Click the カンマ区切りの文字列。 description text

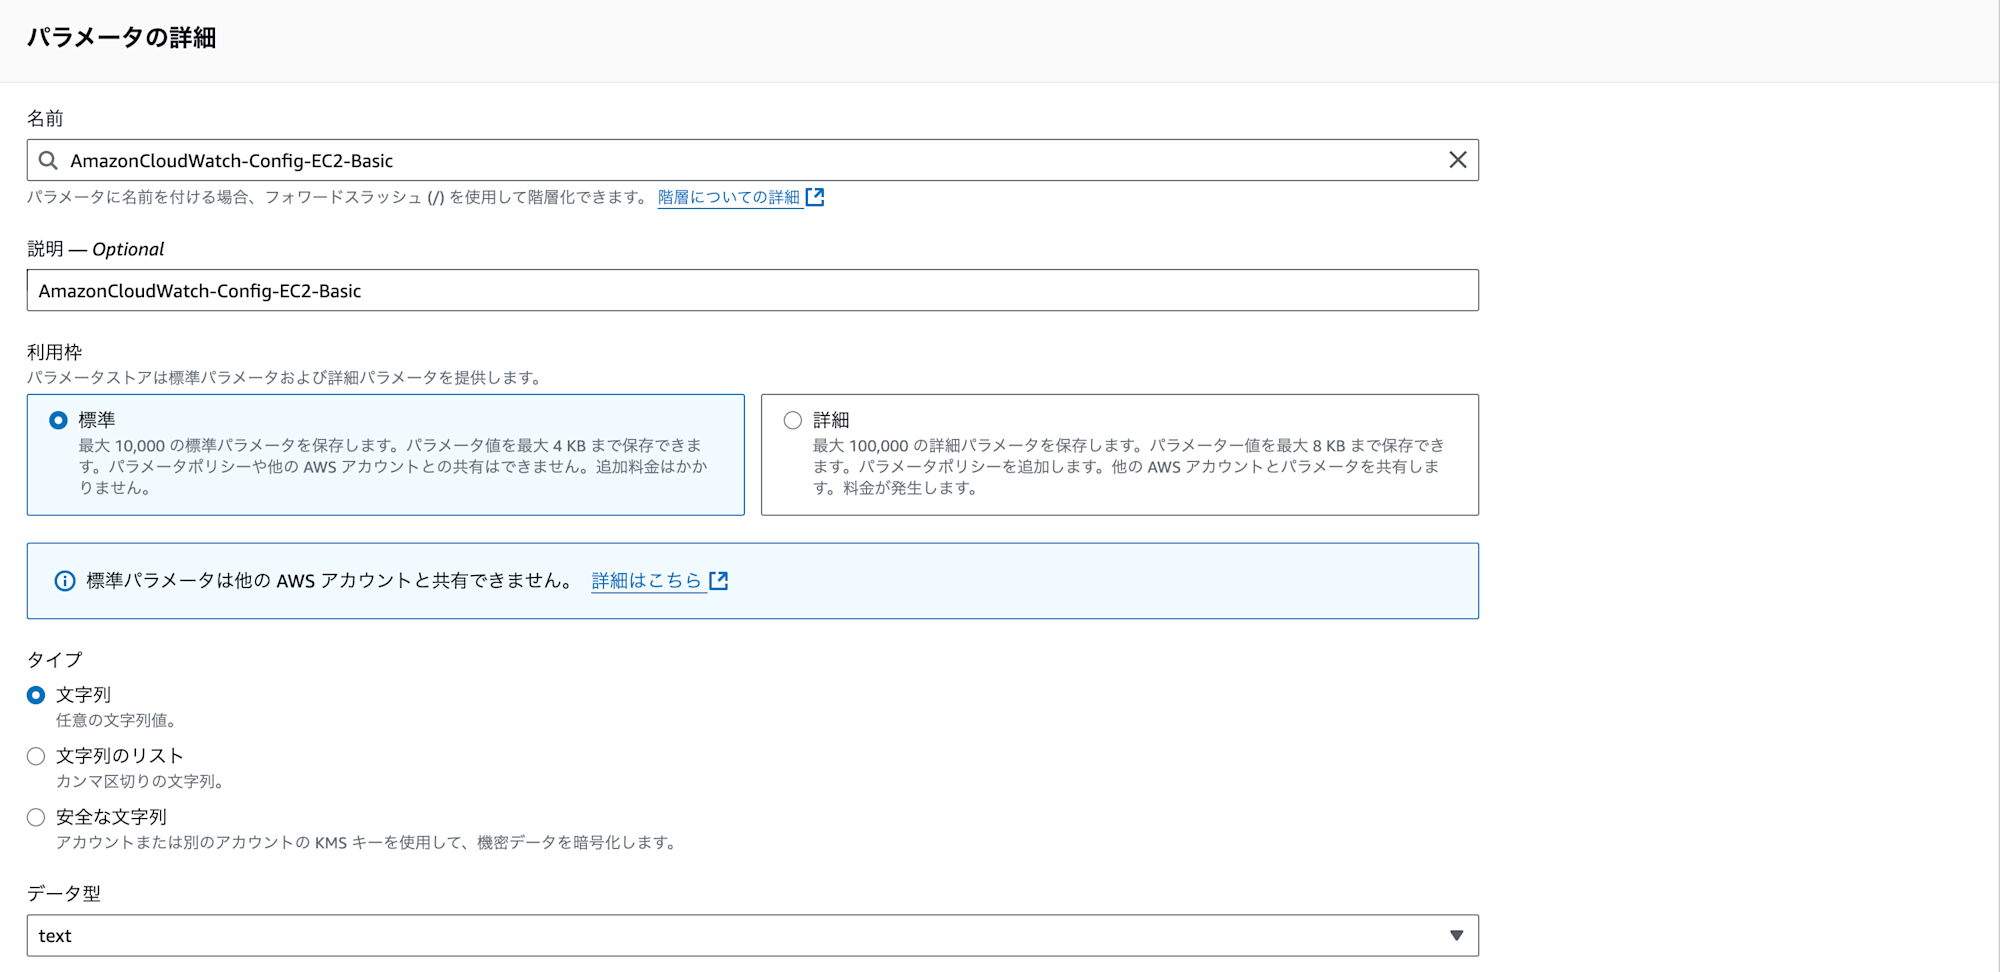140,781
